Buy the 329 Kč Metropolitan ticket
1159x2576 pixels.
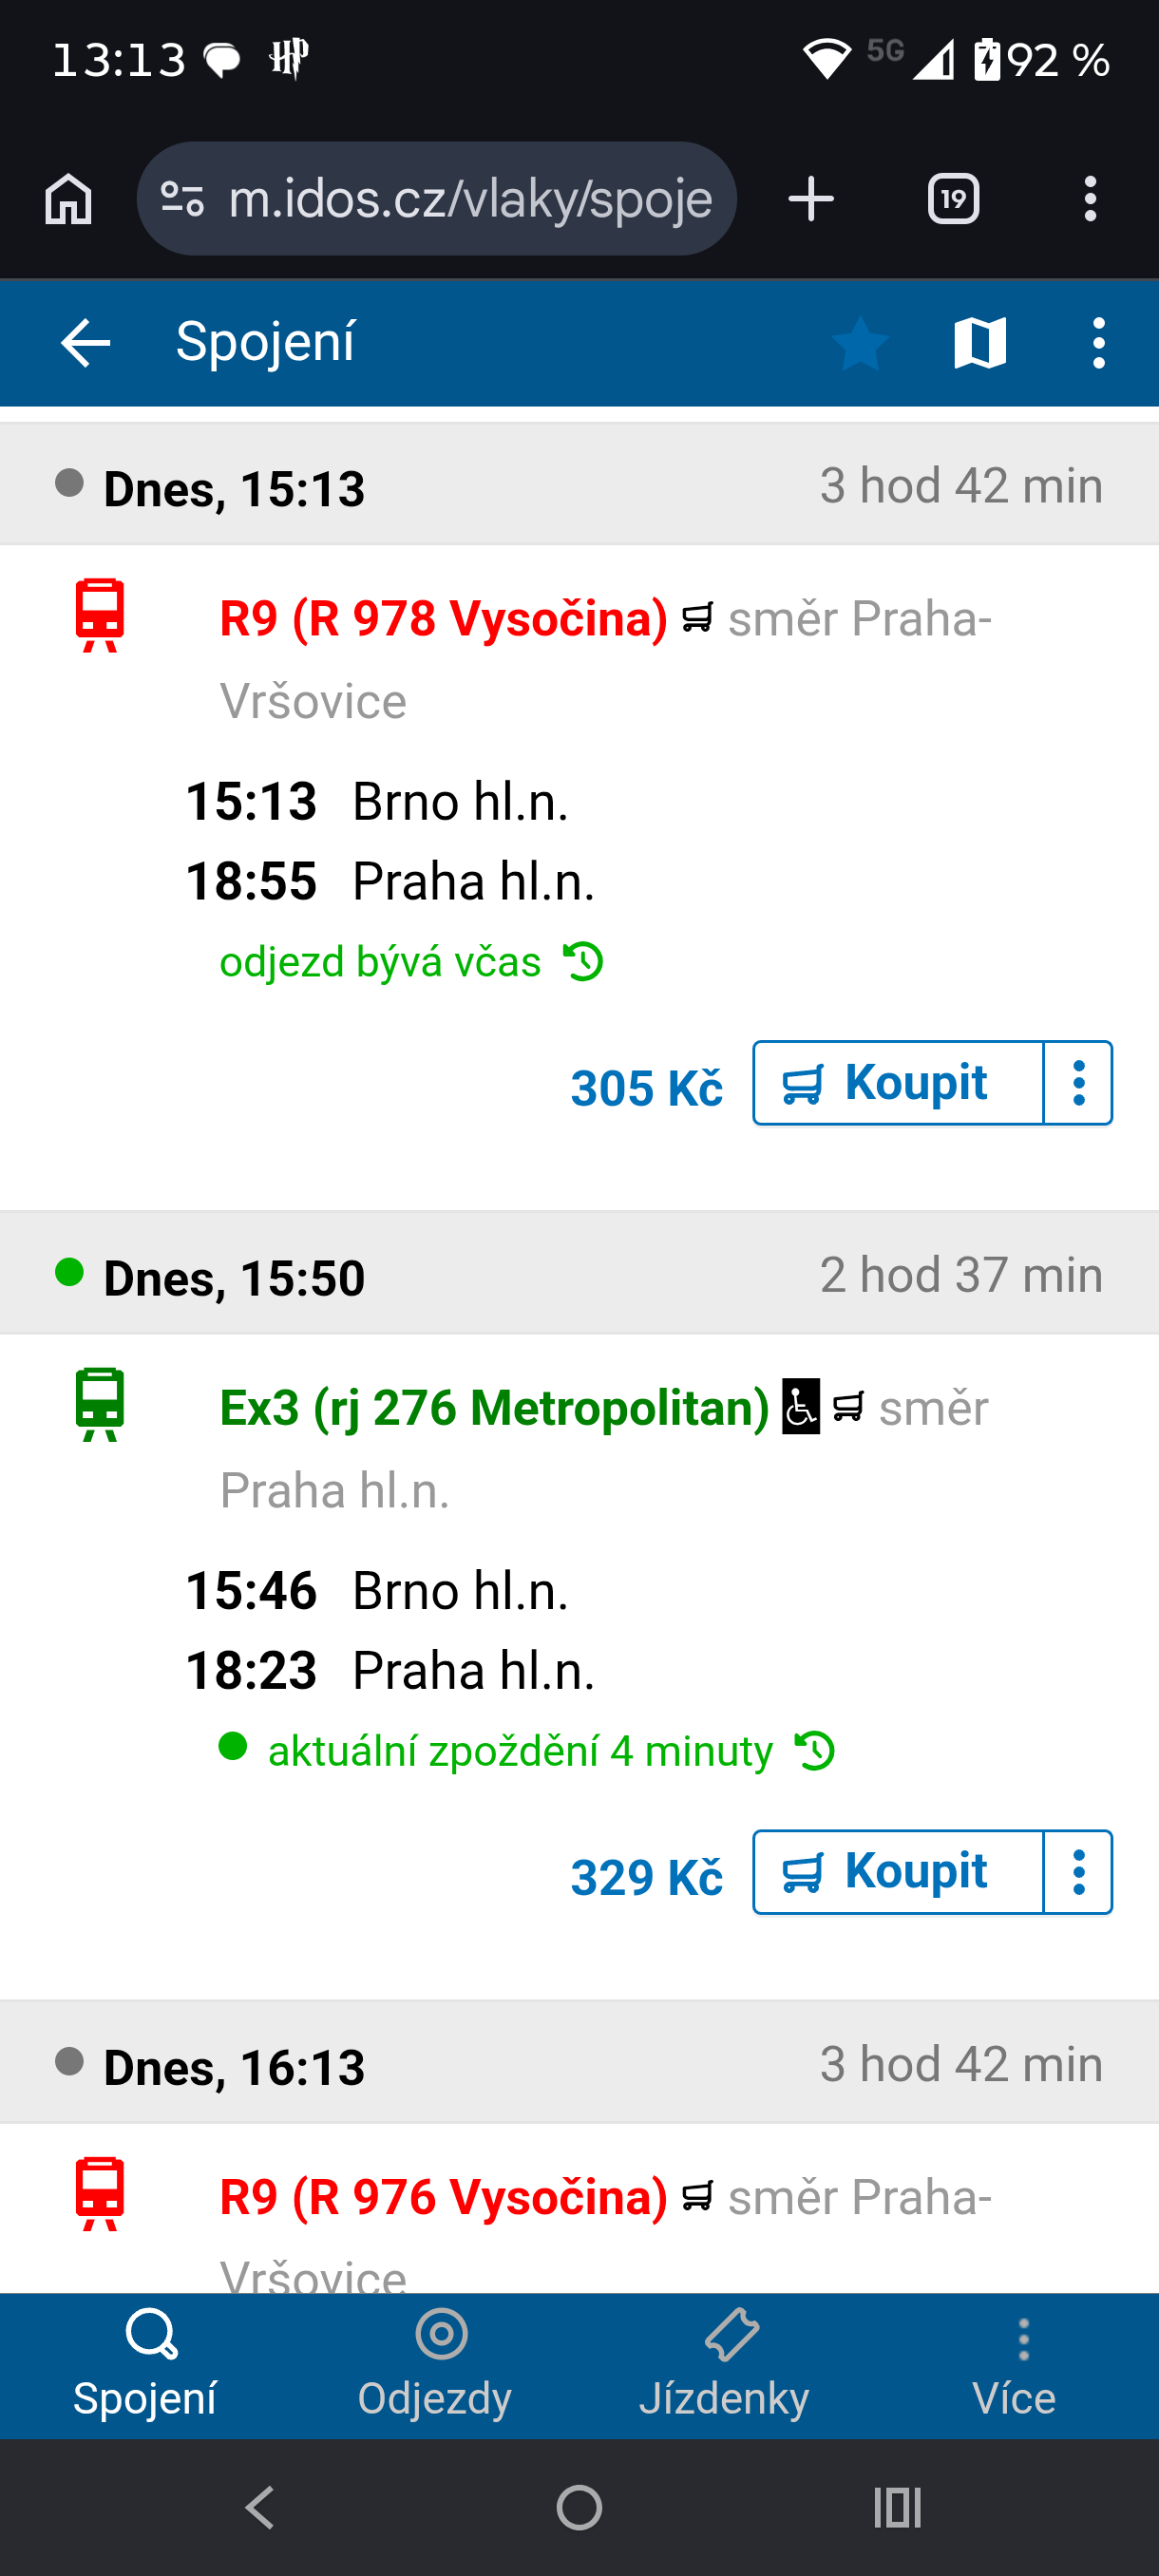897,1872
